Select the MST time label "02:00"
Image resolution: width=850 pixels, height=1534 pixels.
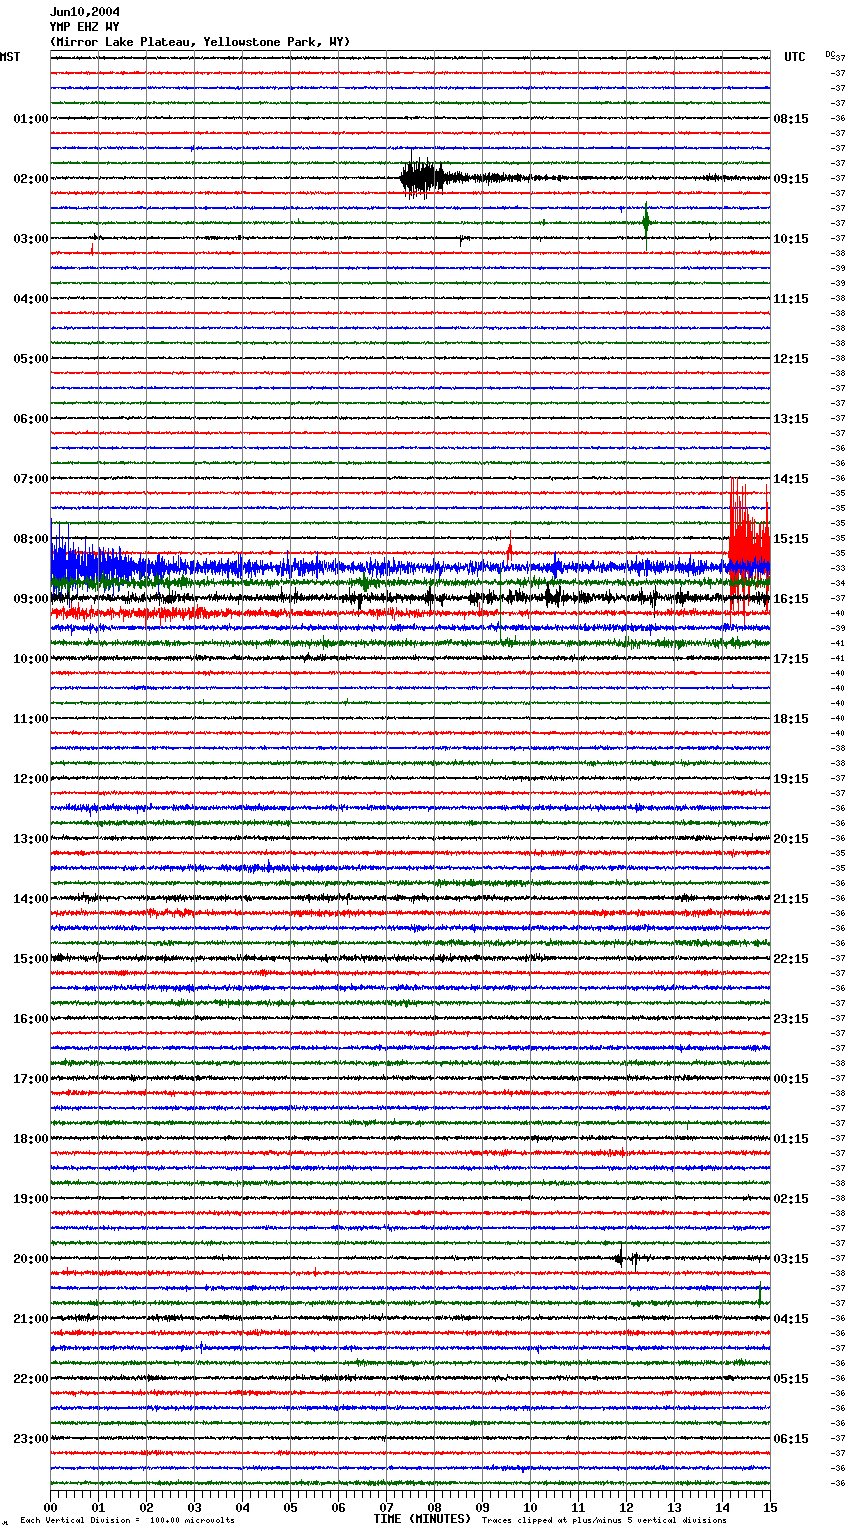31,179
